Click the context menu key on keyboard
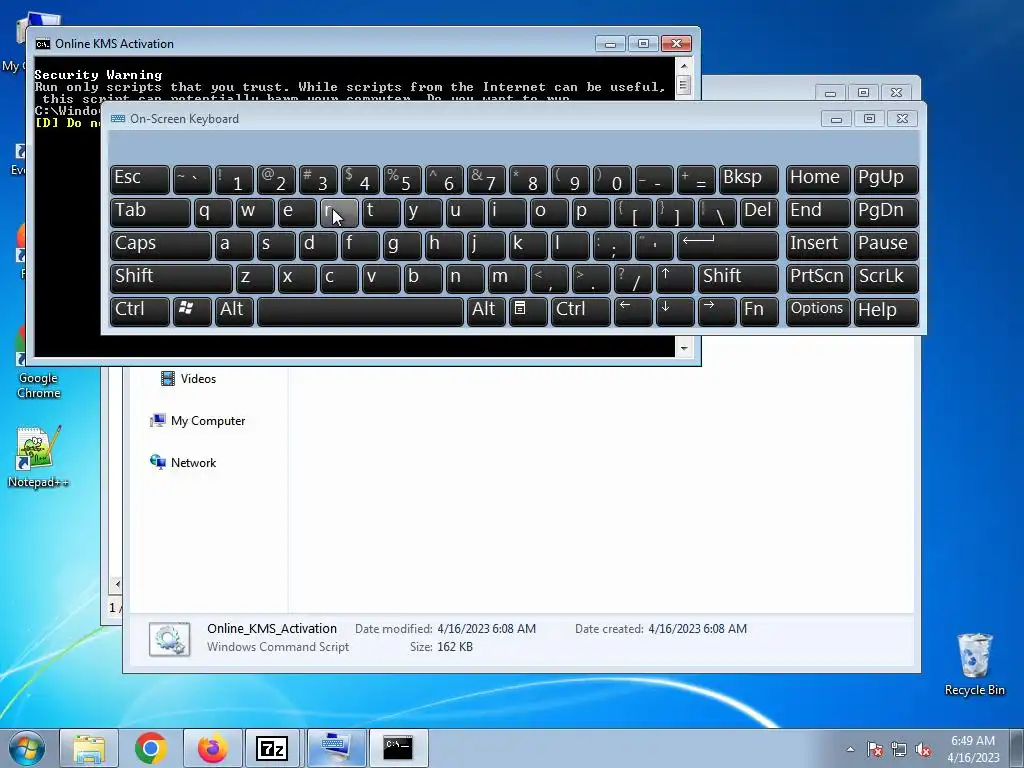This screenshot has height=768, width=1024. pos(528,311)
